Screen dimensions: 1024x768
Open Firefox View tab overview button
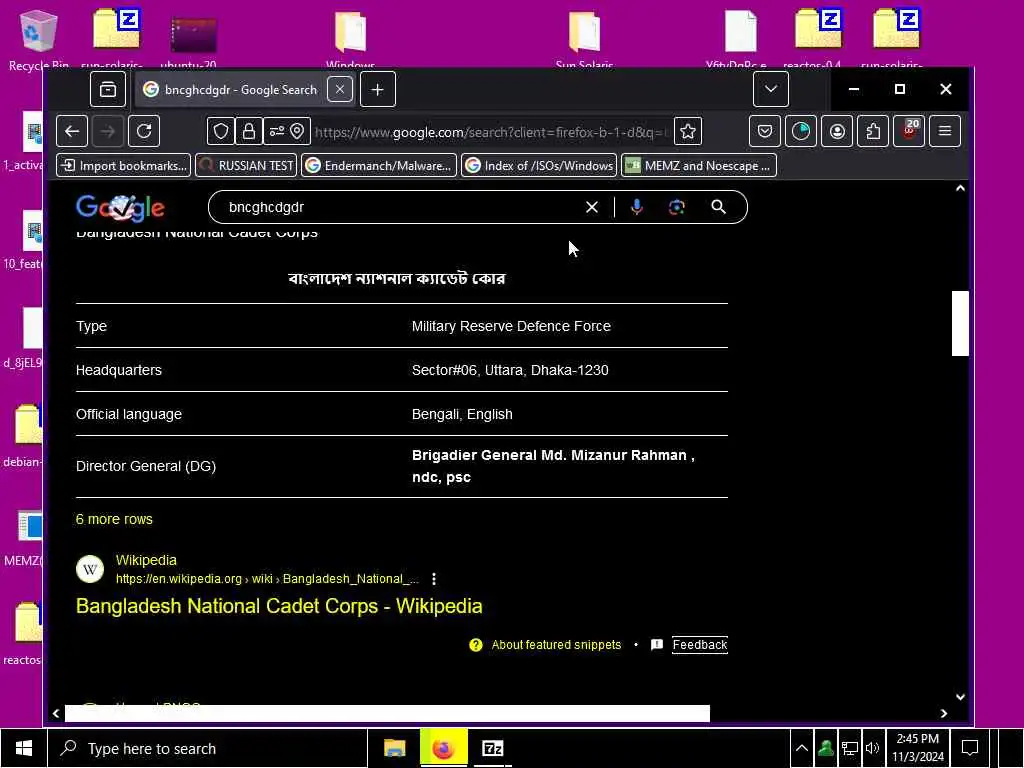point(108,89)
